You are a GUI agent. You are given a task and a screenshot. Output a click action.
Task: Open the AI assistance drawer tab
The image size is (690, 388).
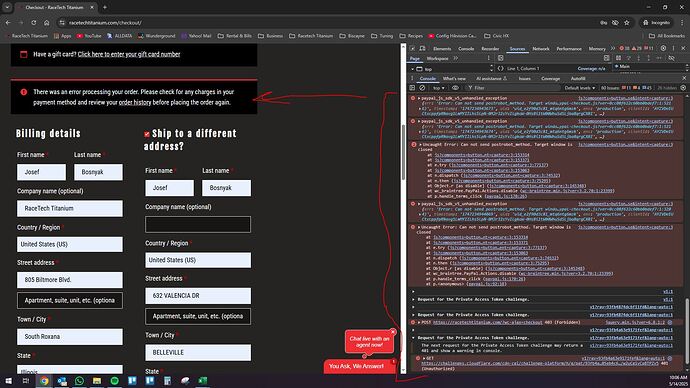point(492,78)
